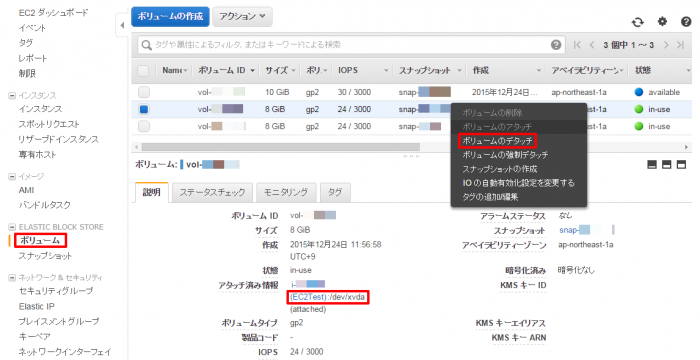Select the checkbox for the 10 GiB volume
Image resolution: width=700 pixels, height=360 pixels.
click(x=144, y=92)
